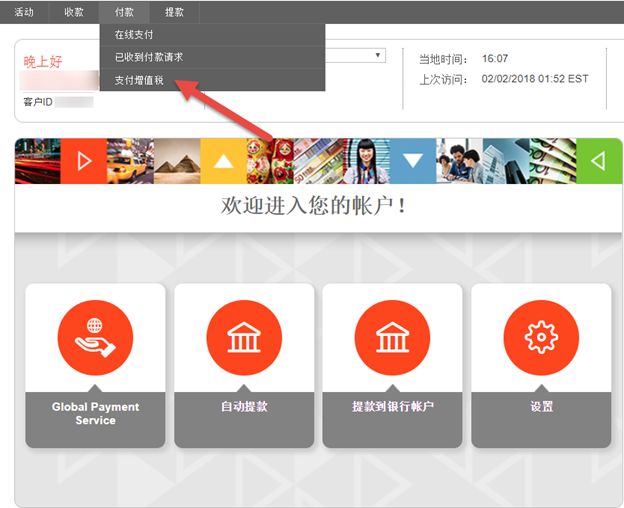Click the yellow up-pointing triangle banner tile
The height and width of the screenshot is (508, 624).
tap(224, 161)
